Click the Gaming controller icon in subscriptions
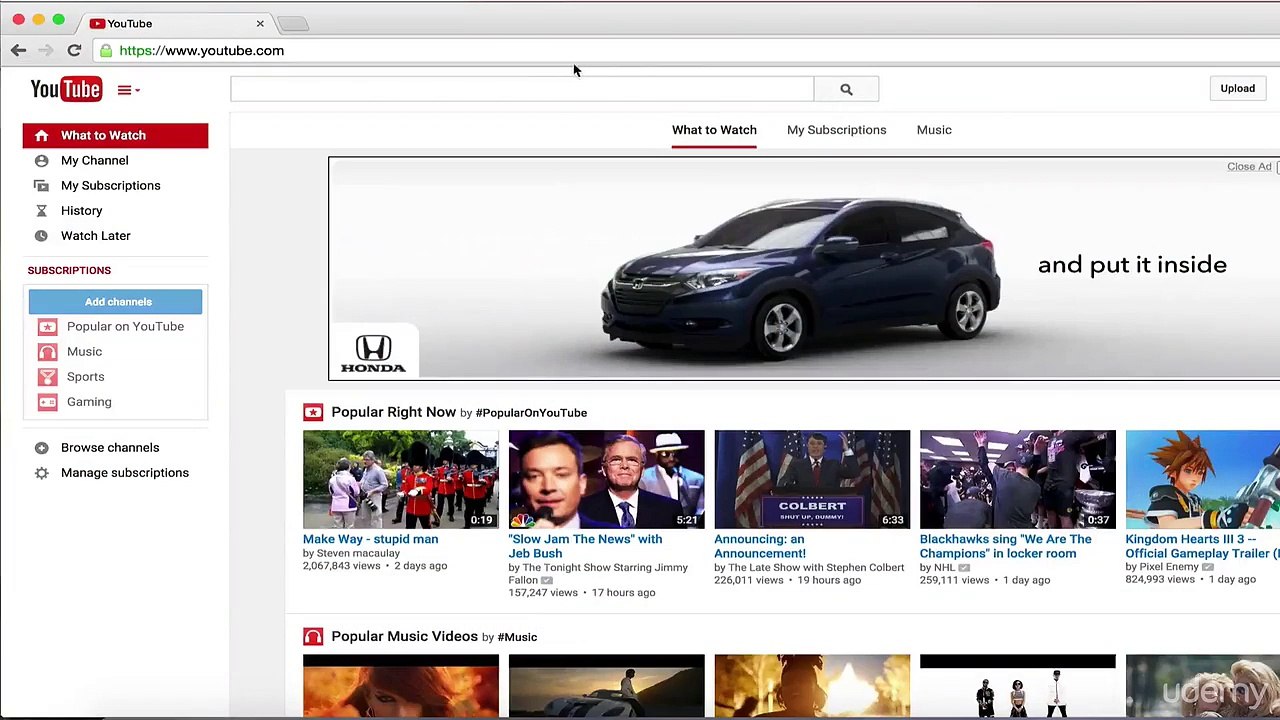Screen dimensions: 1280x720 (x=47, y=401)
